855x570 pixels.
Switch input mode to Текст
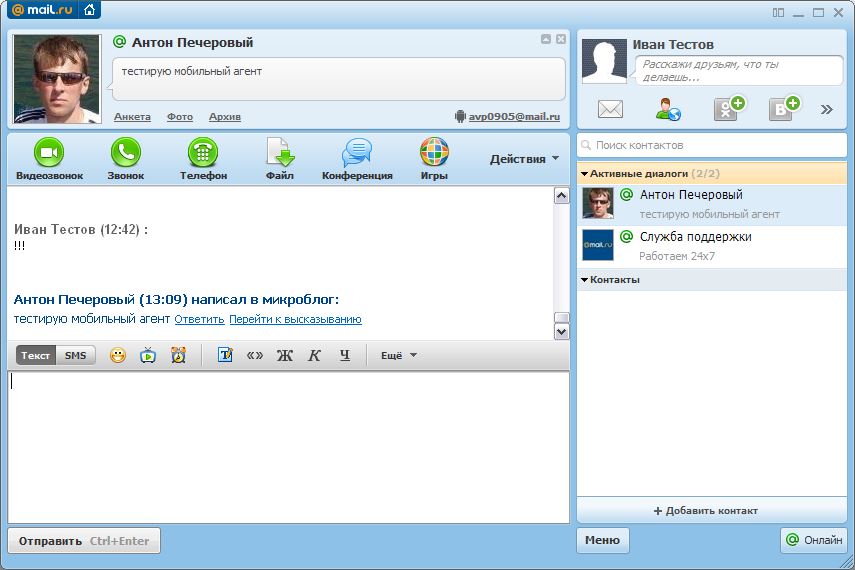(35, 356)
